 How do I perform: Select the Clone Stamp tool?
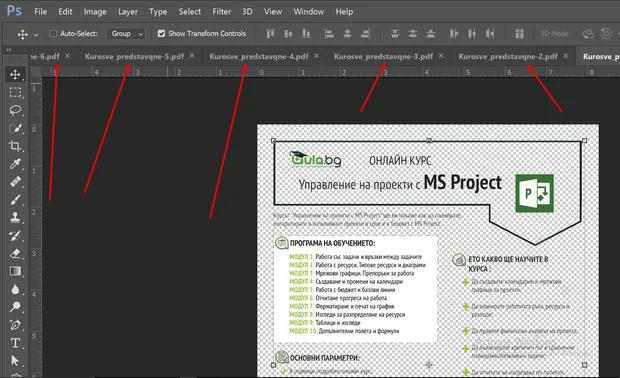pos(15,217)
